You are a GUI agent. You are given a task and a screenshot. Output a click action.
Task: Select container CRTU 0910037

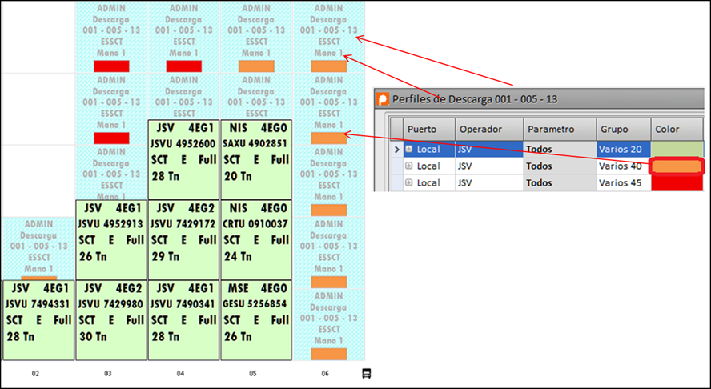256,240
